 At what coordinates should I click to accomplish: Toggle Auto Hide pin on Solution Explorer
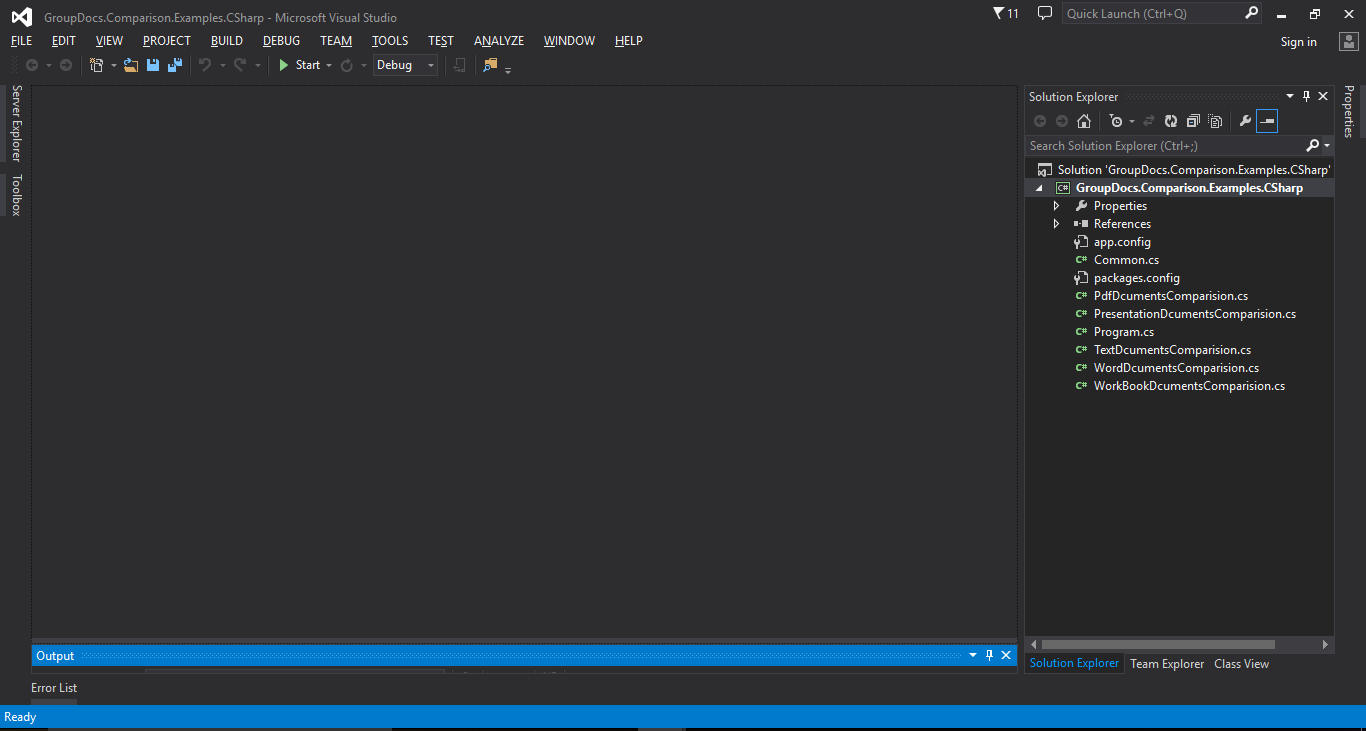(x=1306, y=97)
